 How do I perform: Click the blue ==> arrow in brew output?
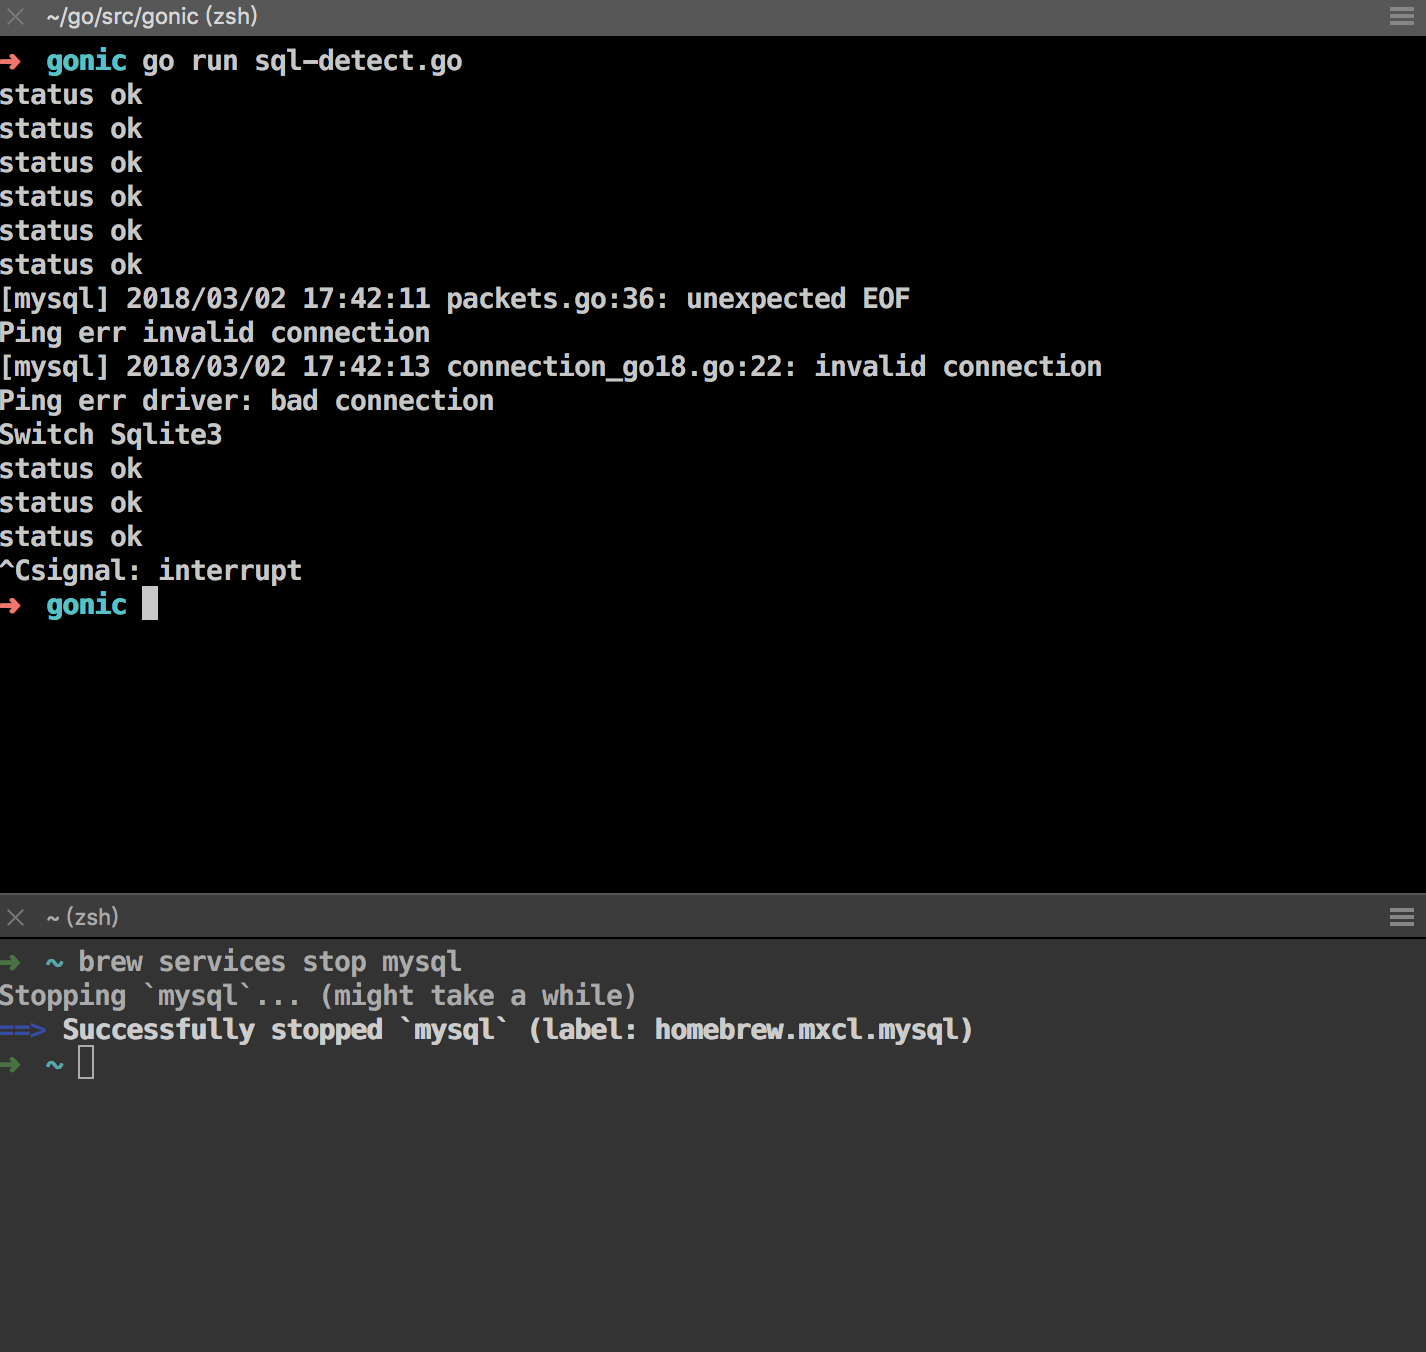(23, 1030)
